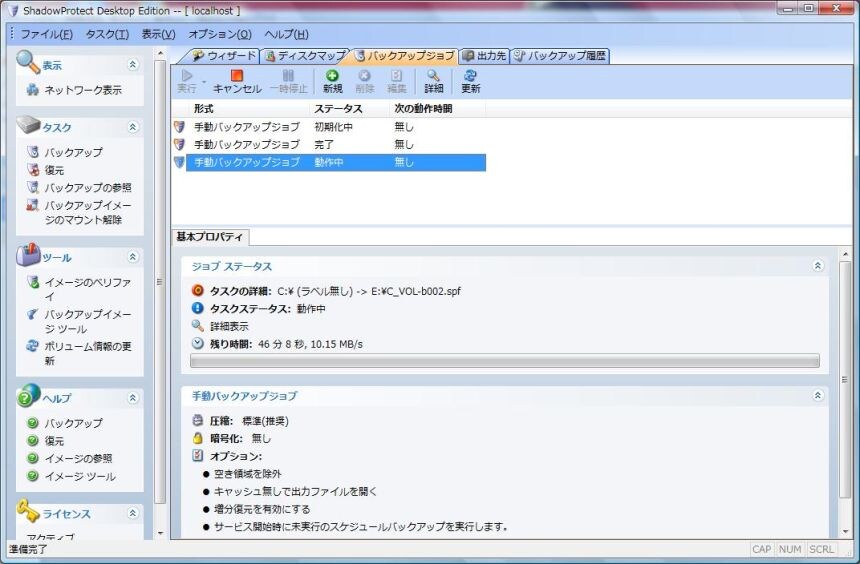This screenshot has height=564, width=860.
Task: Collapse the ヘルプ sidebar section
Action: (133, 398)
